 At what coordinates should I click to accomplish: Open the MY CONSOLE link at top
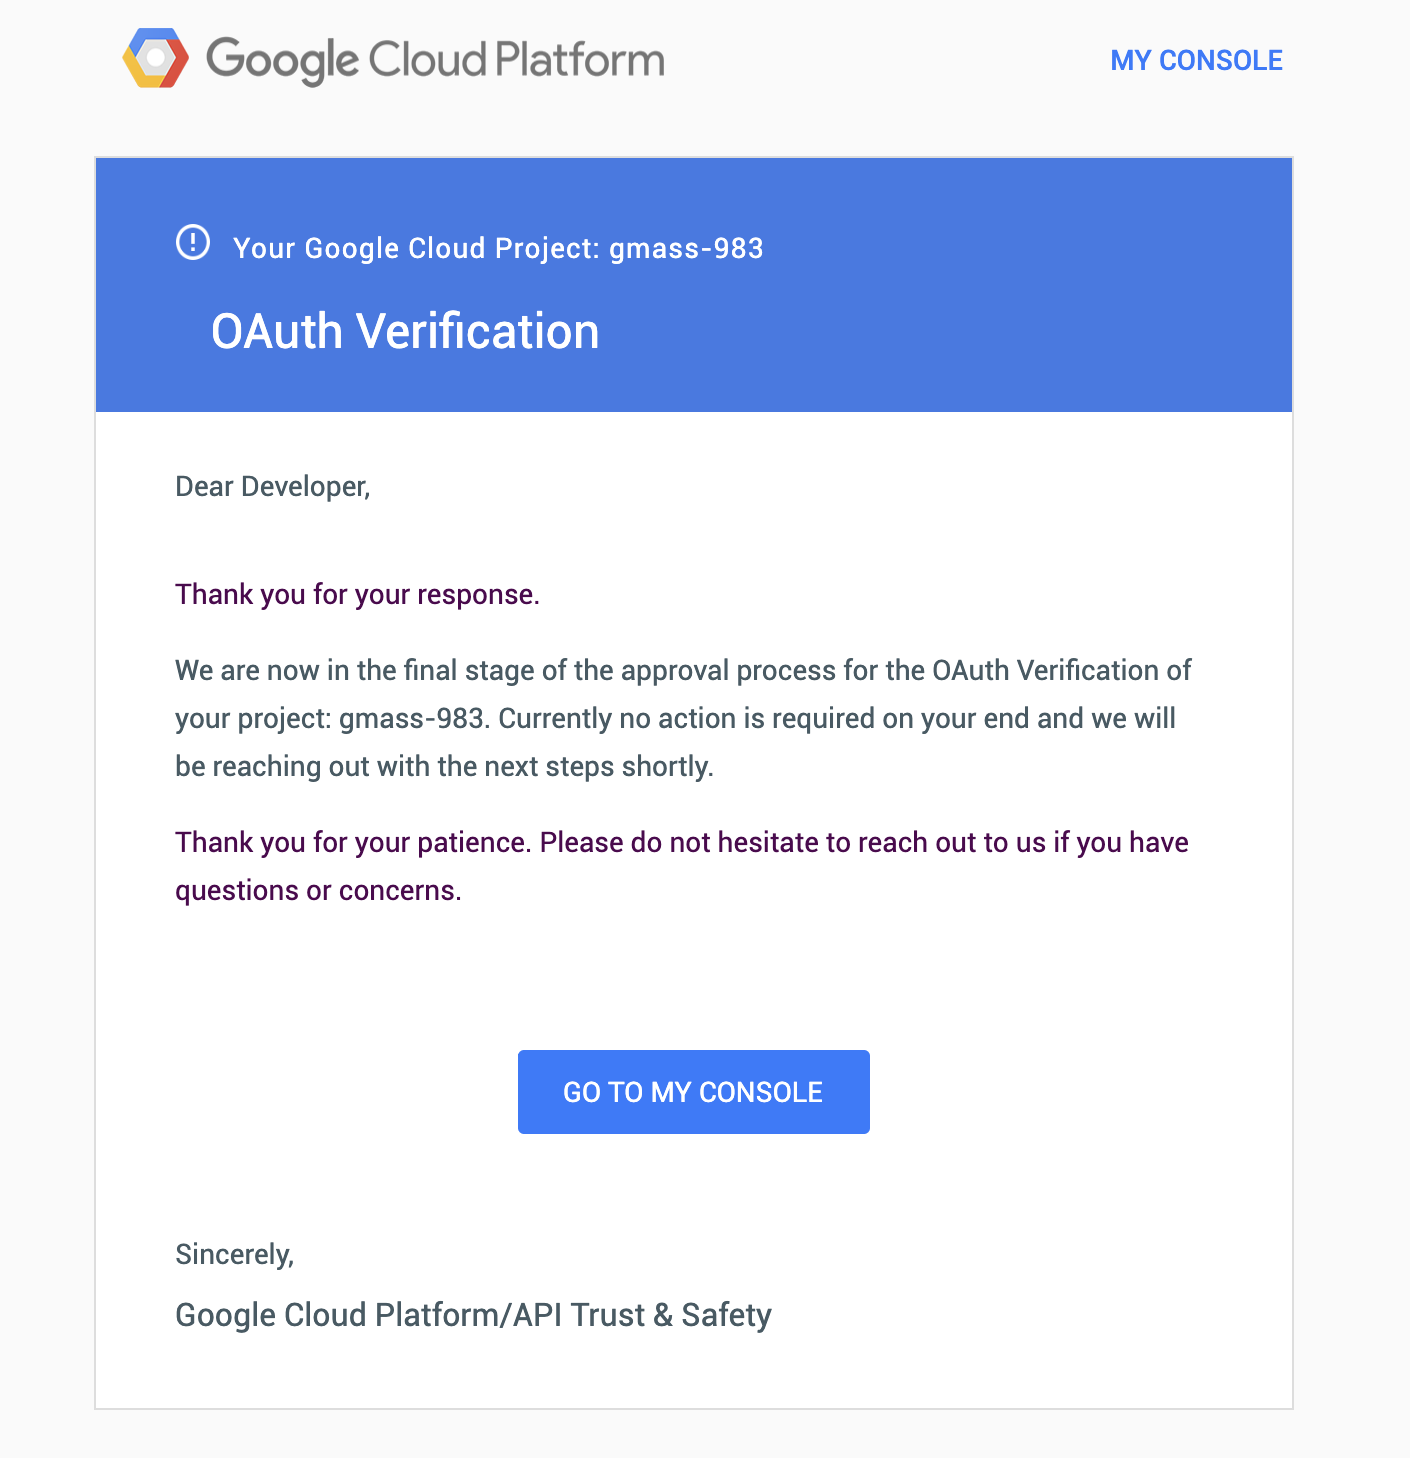pyautogui.click(x=1196, y=61)
